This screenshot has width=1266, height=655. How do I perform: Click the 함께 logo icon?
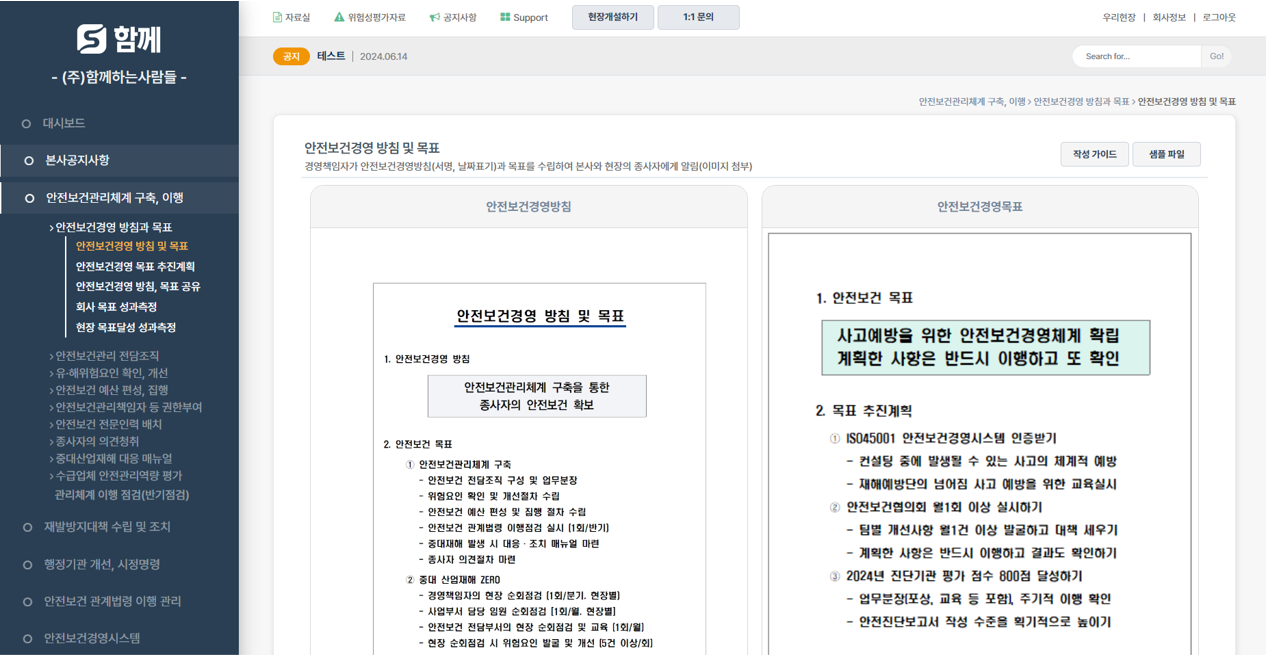[91, 39]
